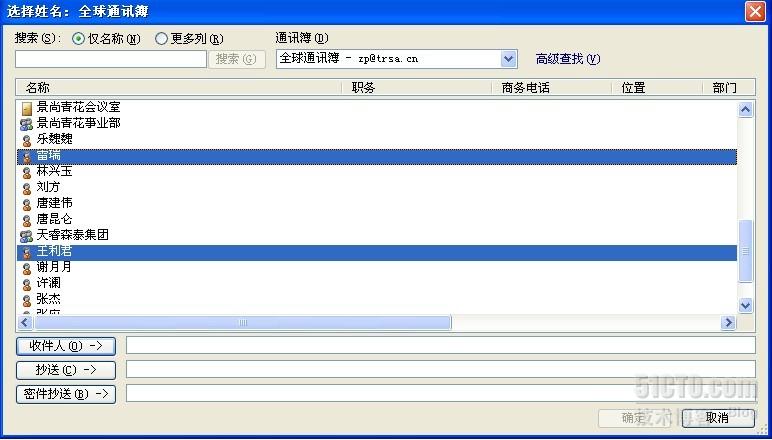Sort by the 部门 column header
This screenshot has width=772, height=440.
[729, 88]
